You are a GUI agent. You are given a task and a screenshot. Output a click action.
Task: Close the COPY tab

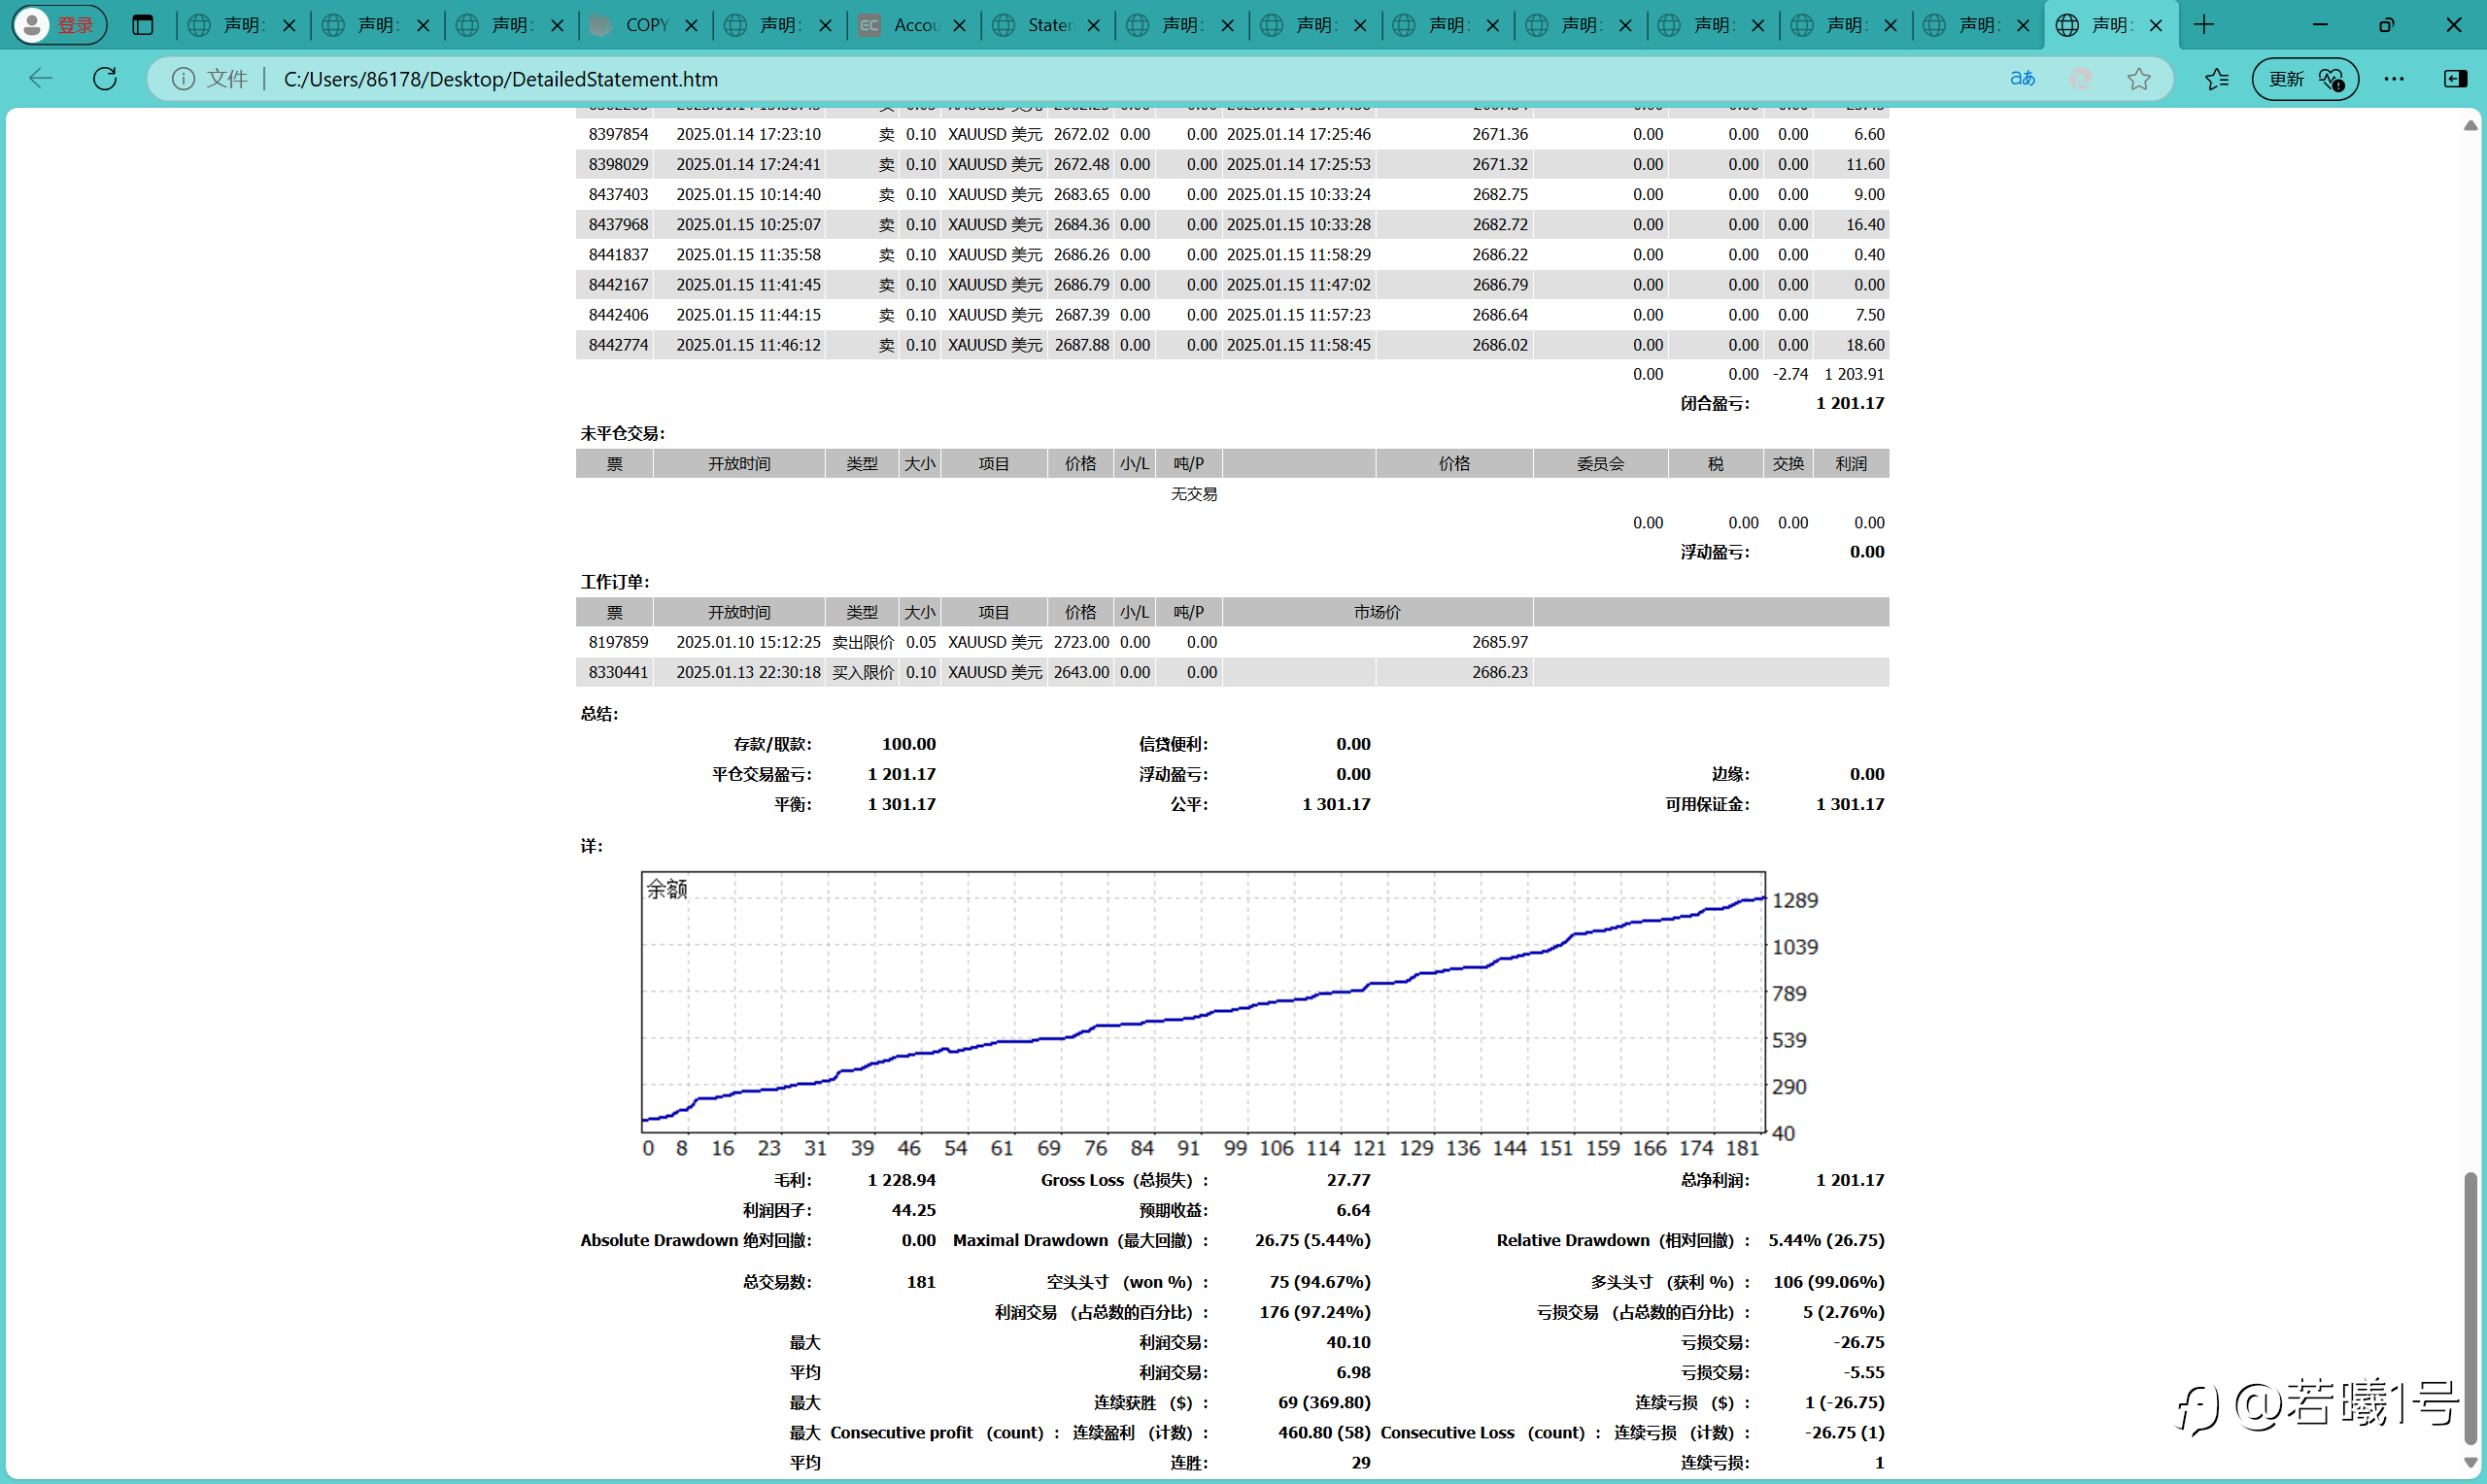coord(691,25)
